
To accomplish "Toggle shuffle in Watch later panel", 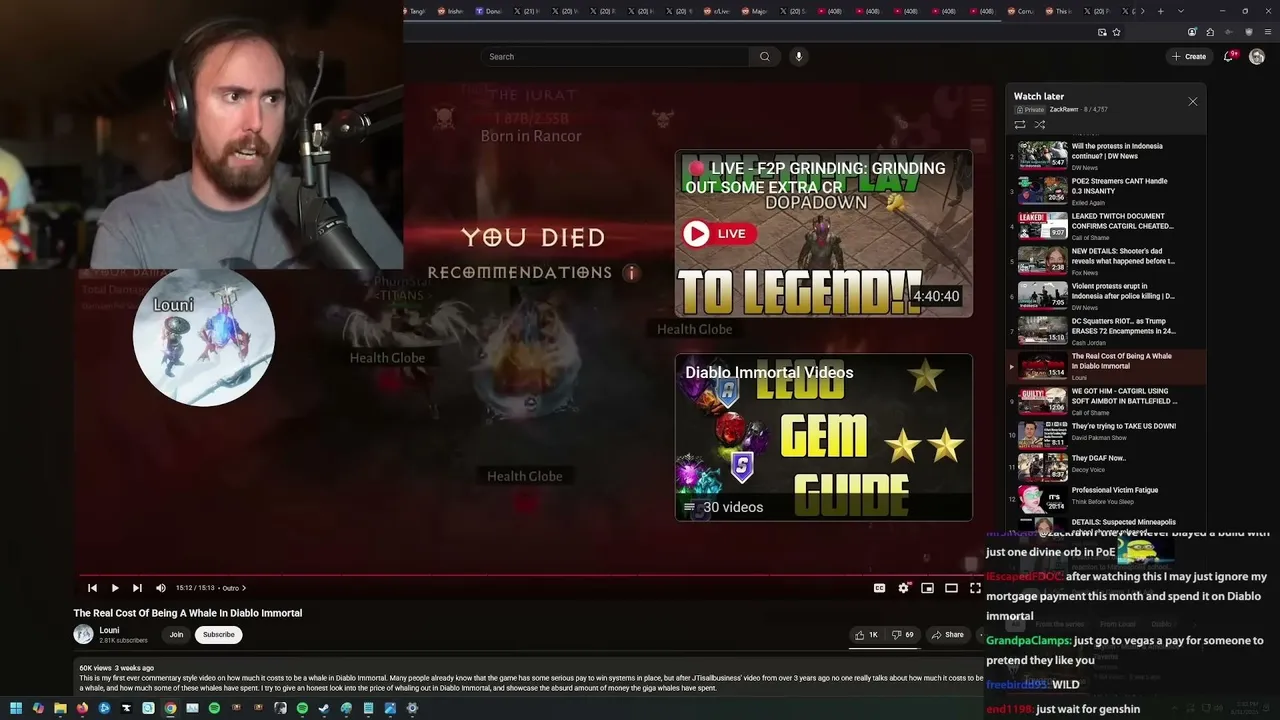I will 1040,125.
